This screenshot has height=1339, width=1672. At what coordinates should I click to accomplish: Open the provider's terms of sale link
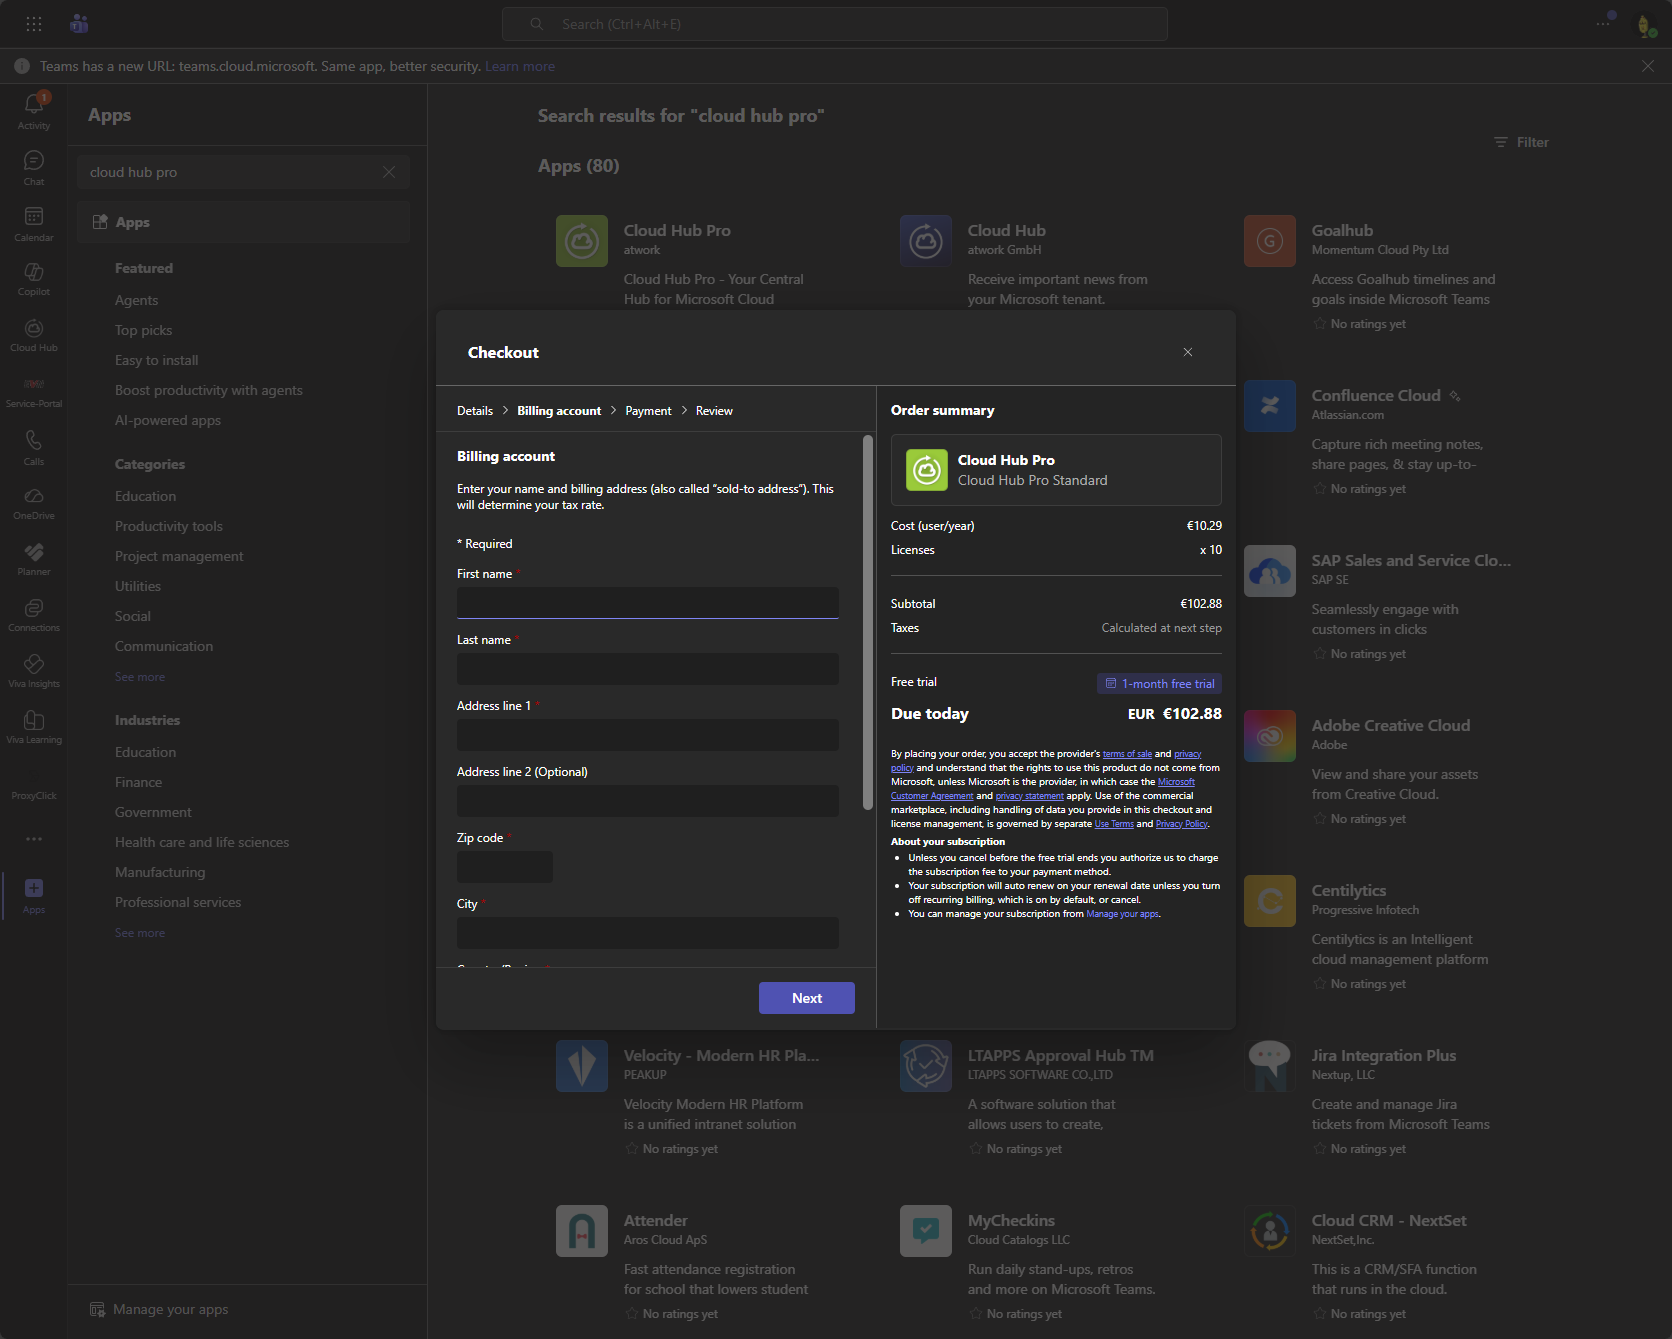point(1127,754)
